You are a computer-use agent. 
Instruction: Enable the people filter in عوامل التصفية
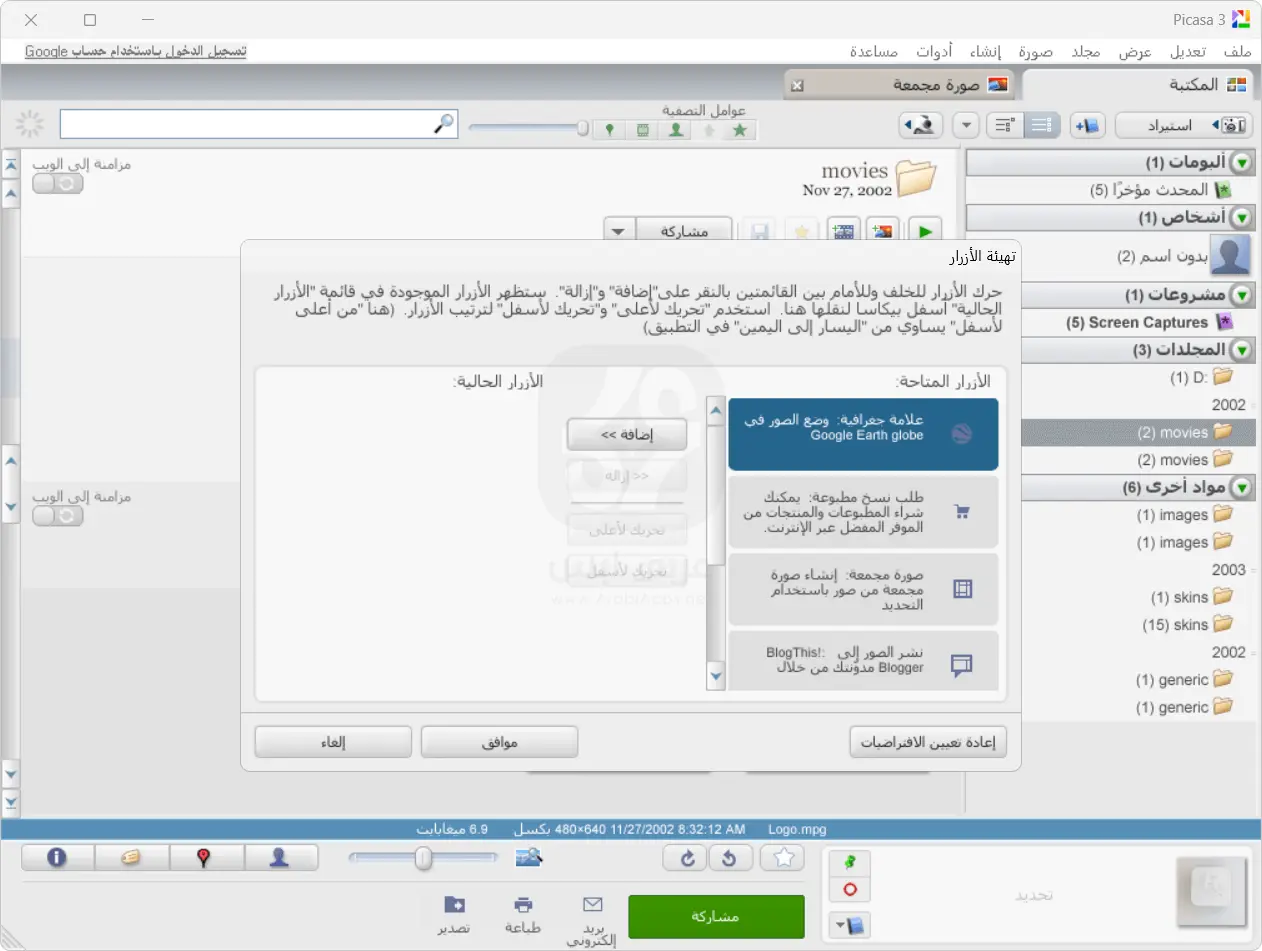[675, 130]
